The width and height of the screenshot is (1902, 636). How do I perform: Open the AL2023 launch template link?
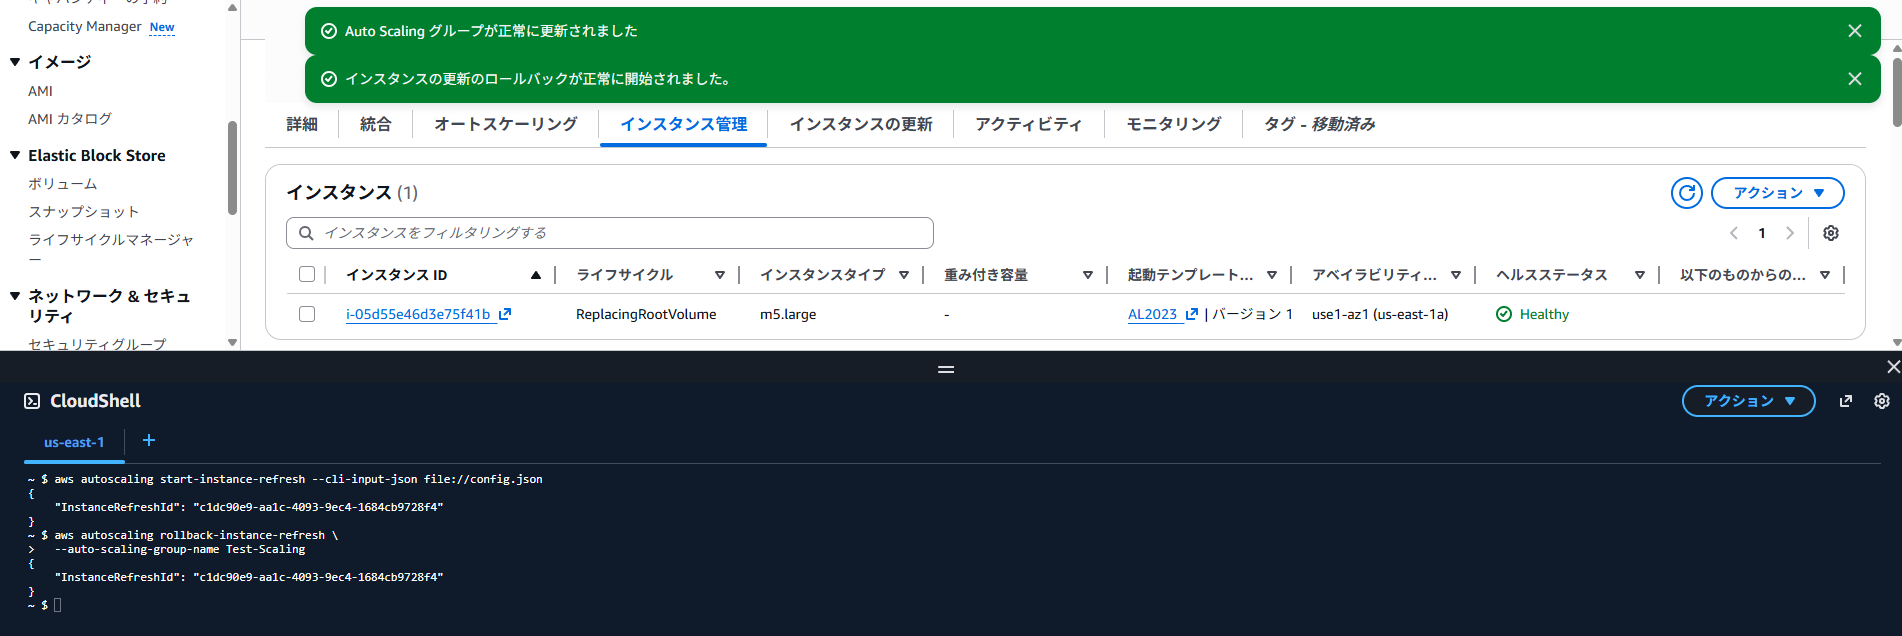1152,314
